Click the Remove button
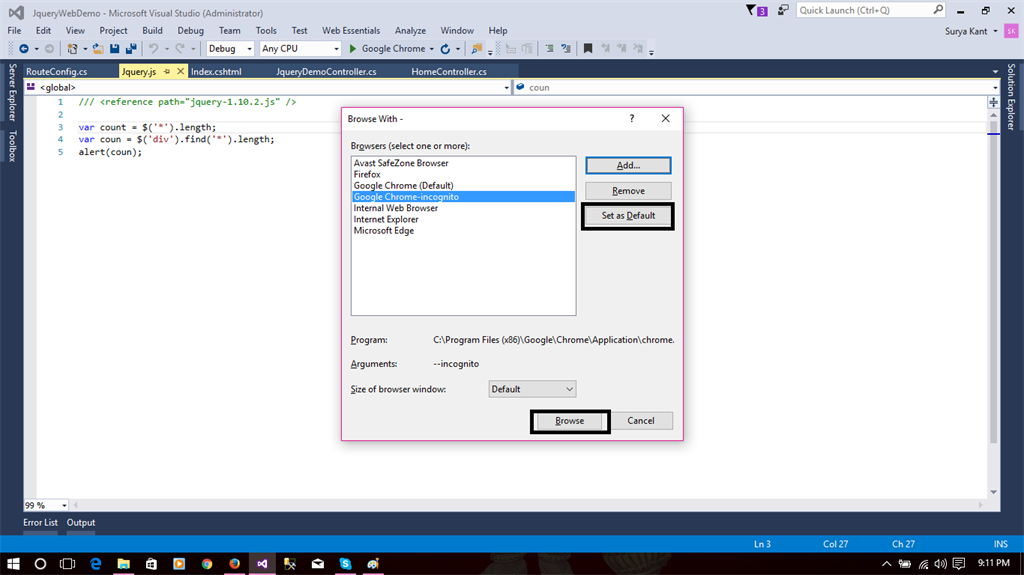The height and width of the screenshot is (575, 1024). pos(628,191)
